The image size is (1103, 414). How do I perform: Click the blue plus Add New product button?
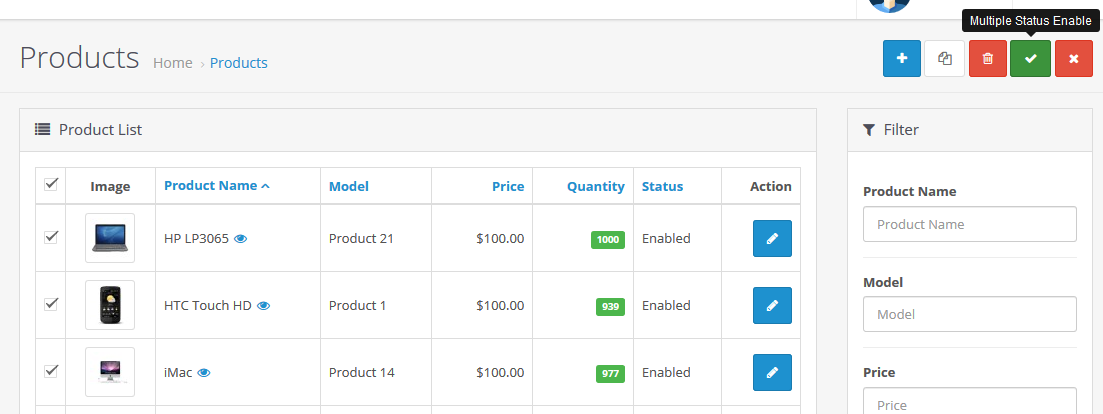click(x=902, y=58)
